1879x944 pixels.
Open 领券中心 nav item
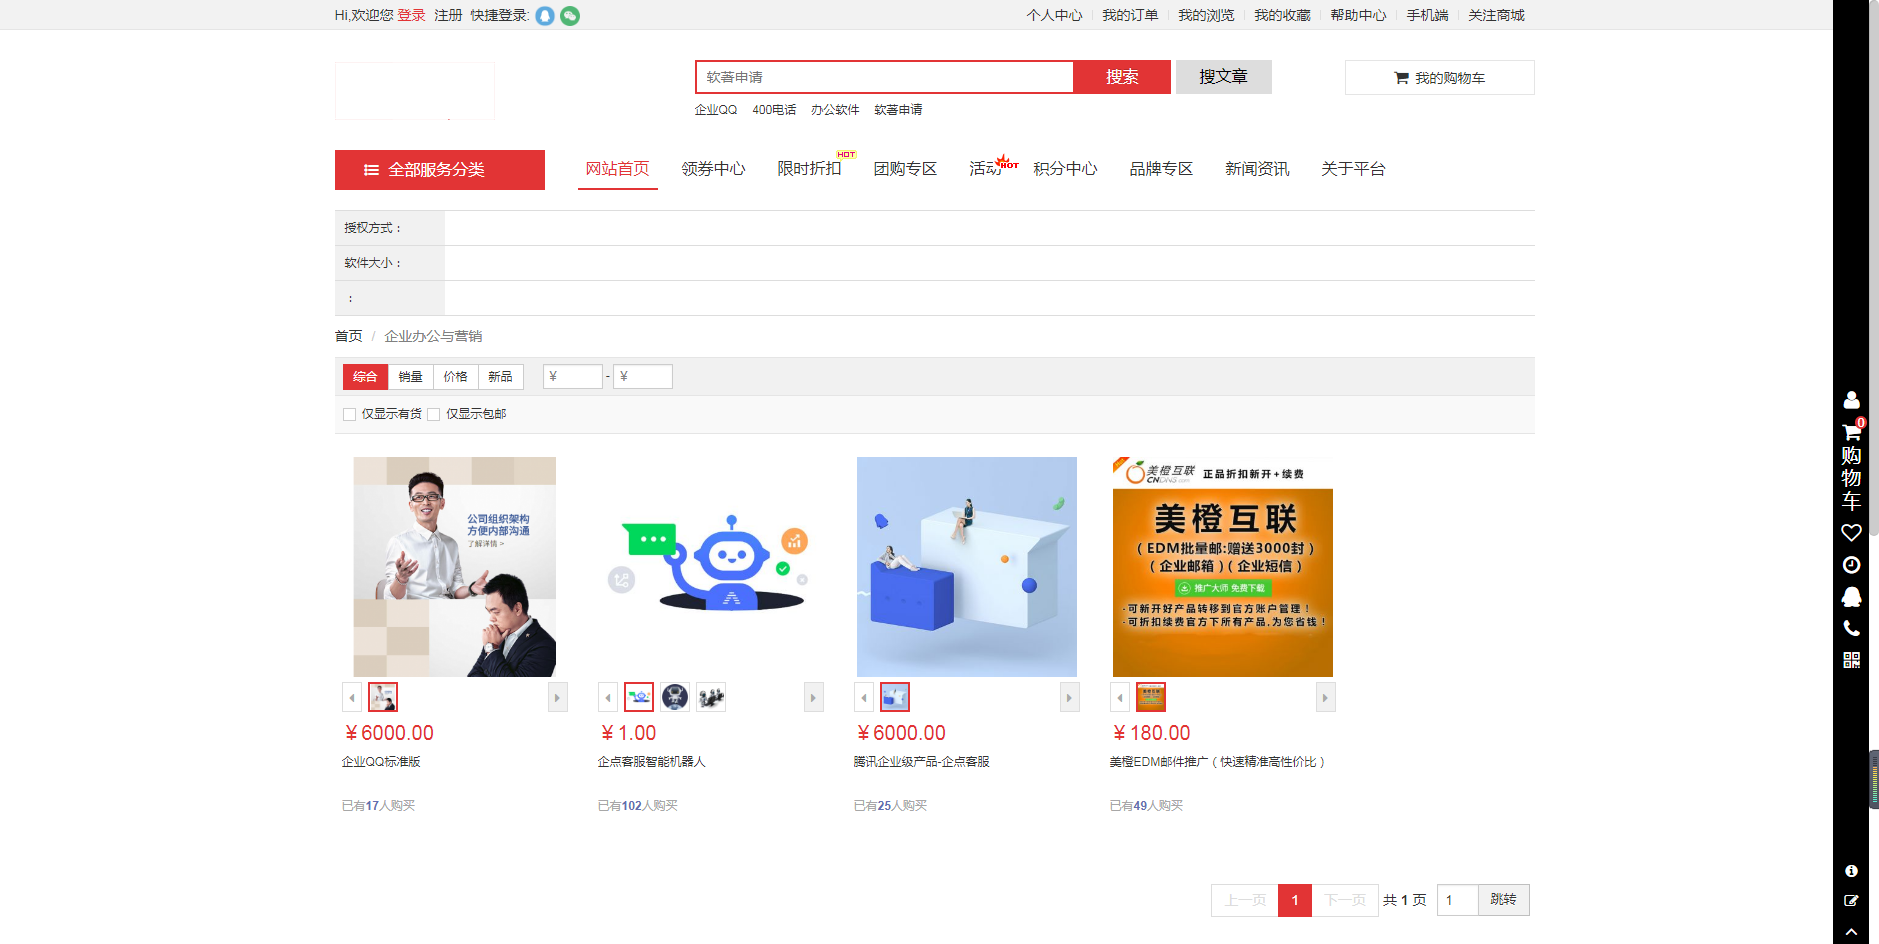pyautogui.click(x=713, y=169)
